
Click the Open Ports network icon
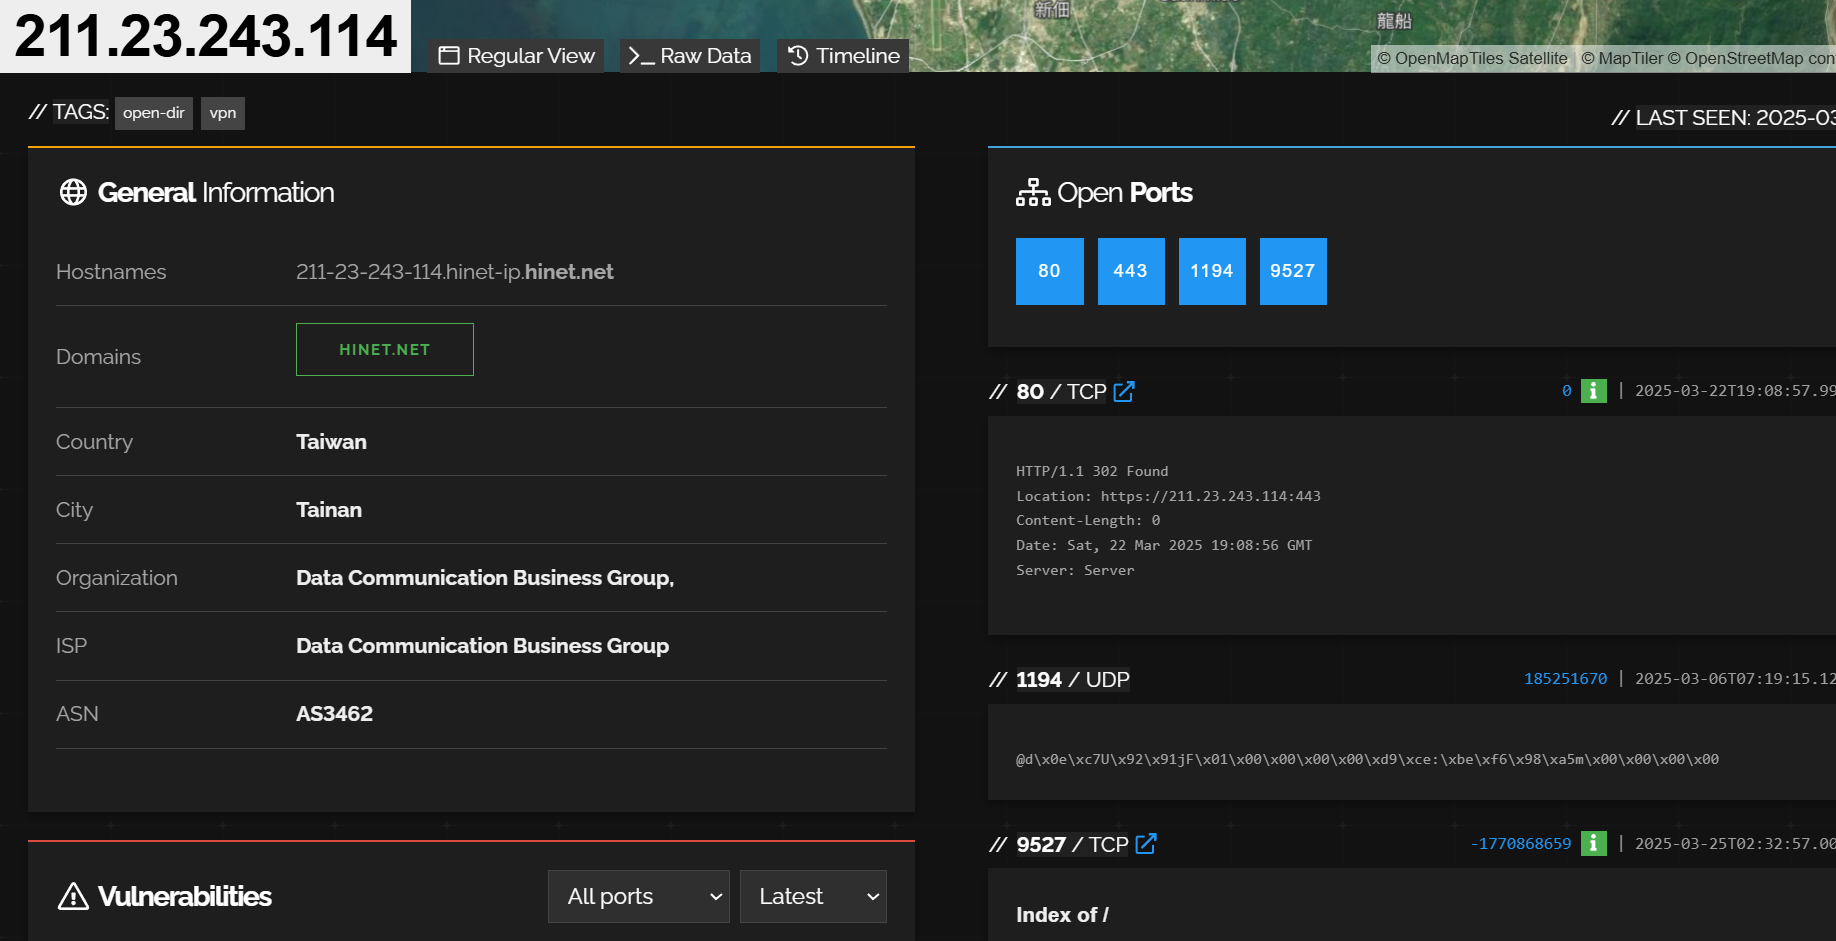[x=1033, y=192]
